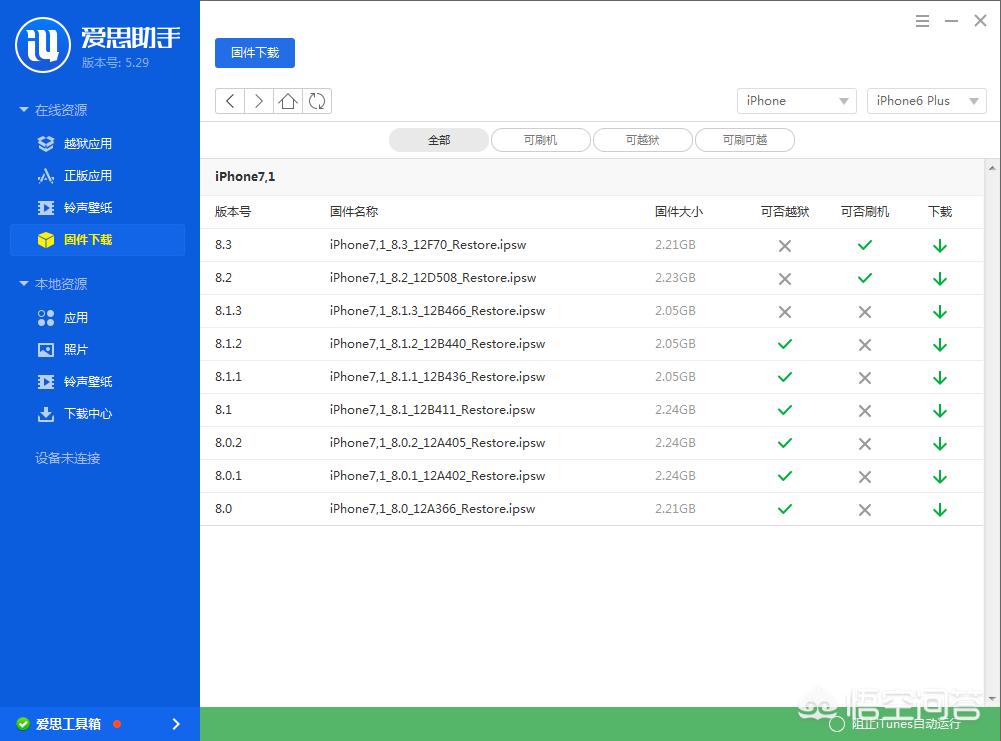
Task: Click the jailbreak X mark for 8.3
Action: [785, 246]
